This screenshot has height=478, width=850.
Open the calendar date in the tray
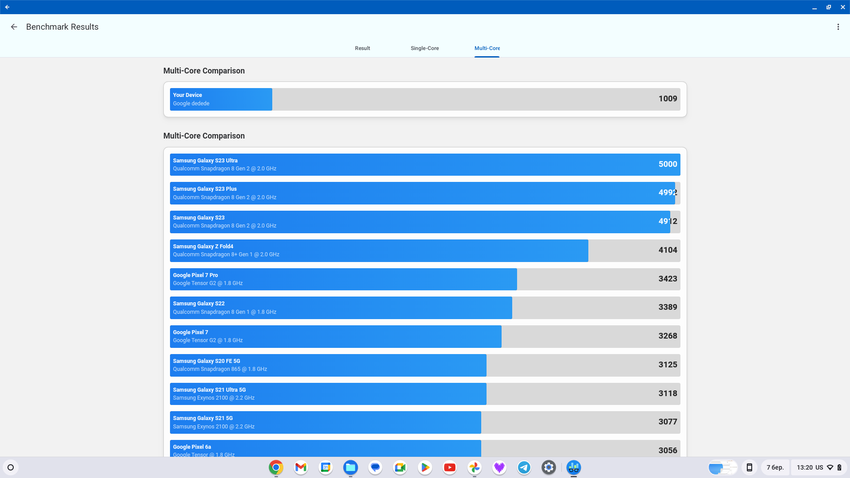click(x=775, y=467)
